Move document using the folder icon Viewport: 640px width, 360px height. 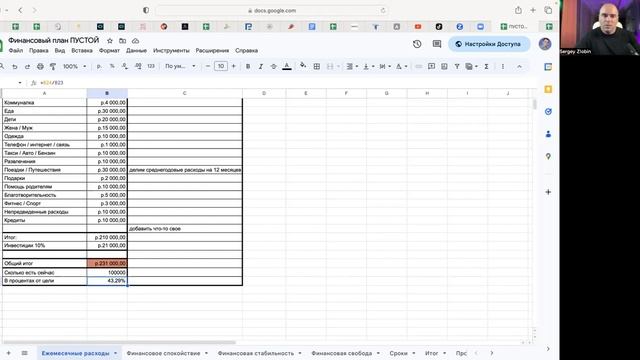(122, 41)
